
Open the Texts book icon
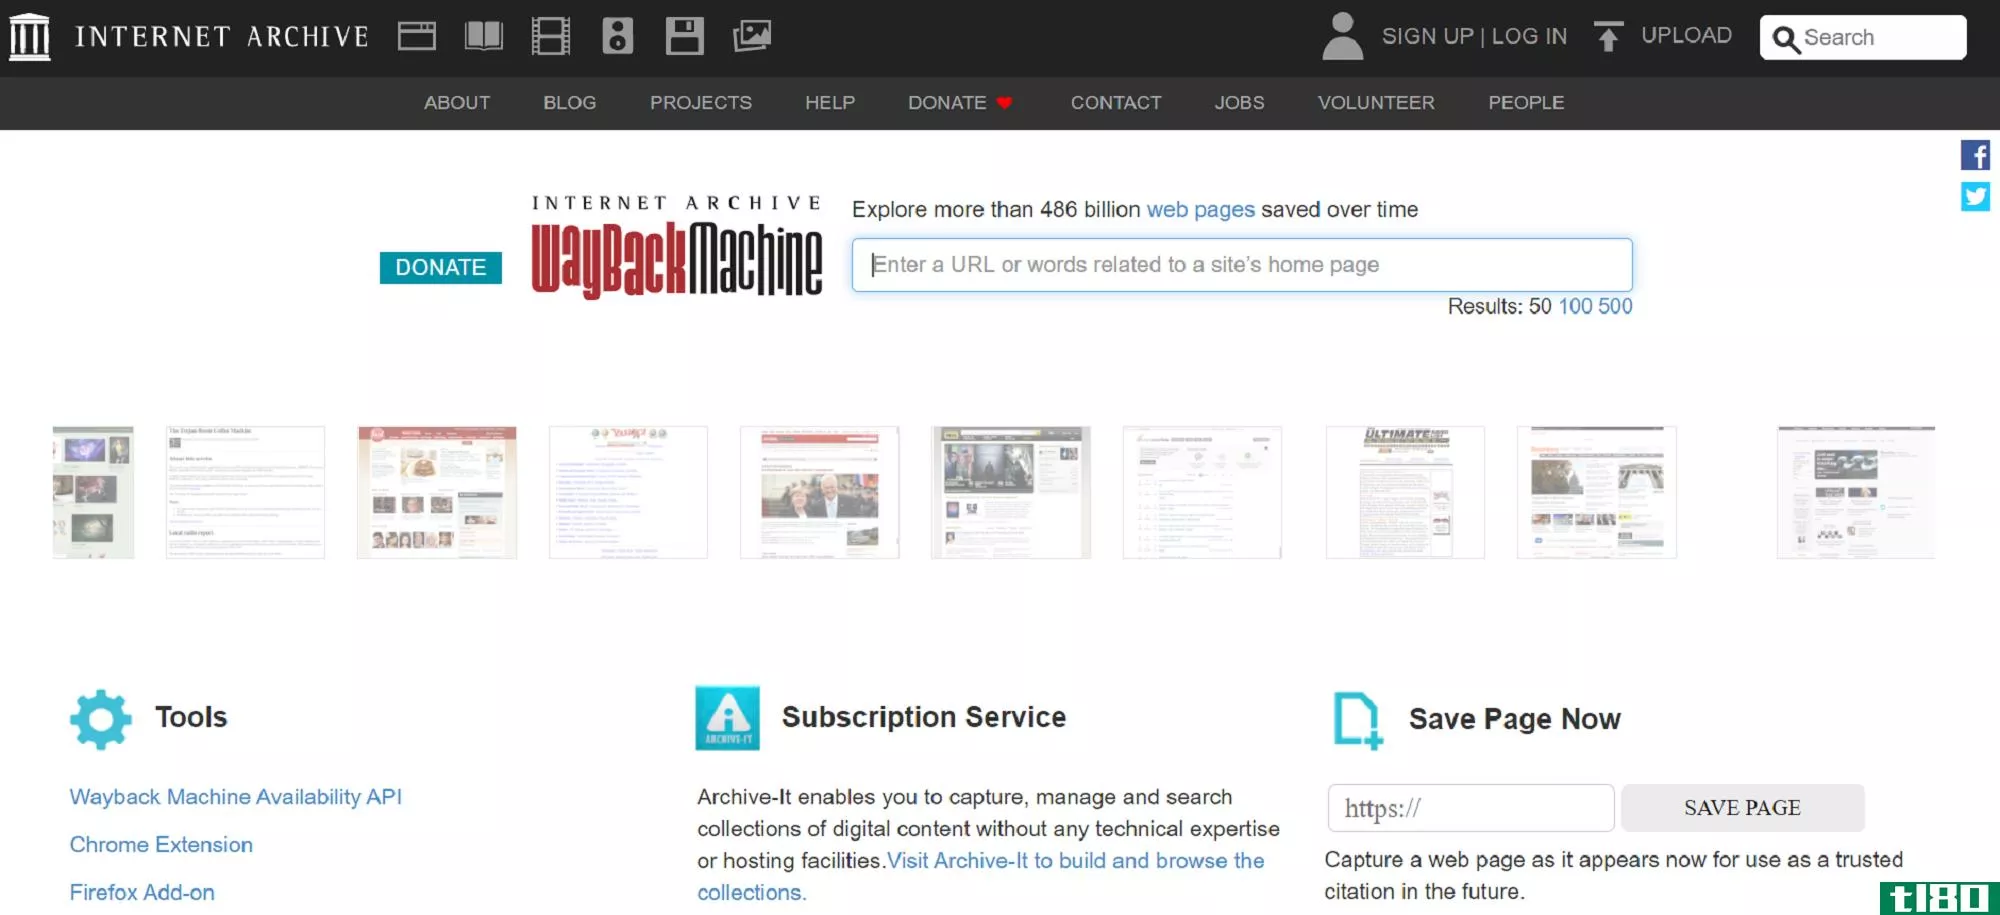click(x=484, y=37)
